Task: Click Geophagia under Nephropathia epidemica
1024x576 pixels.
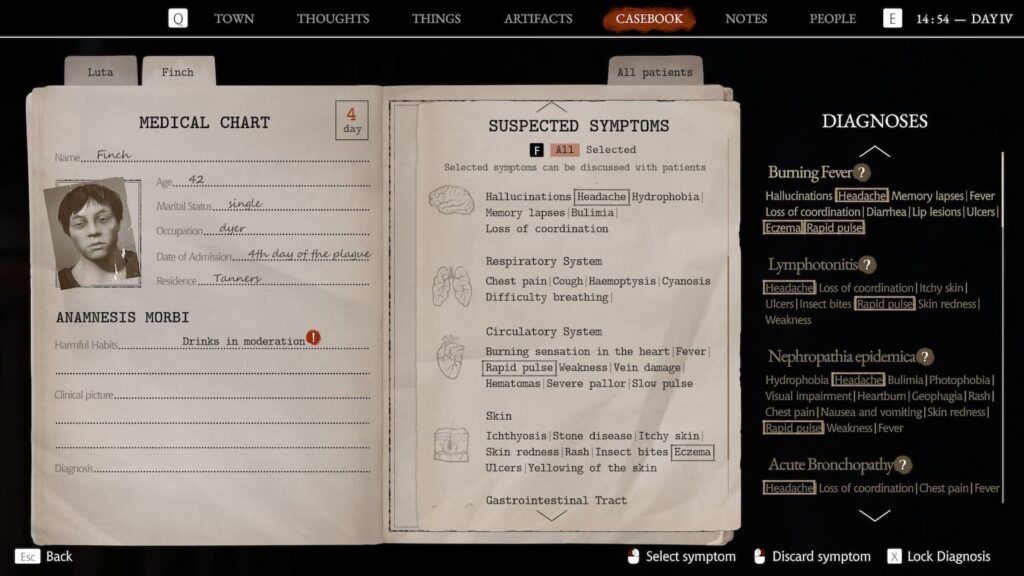Action: pos(937,396)
